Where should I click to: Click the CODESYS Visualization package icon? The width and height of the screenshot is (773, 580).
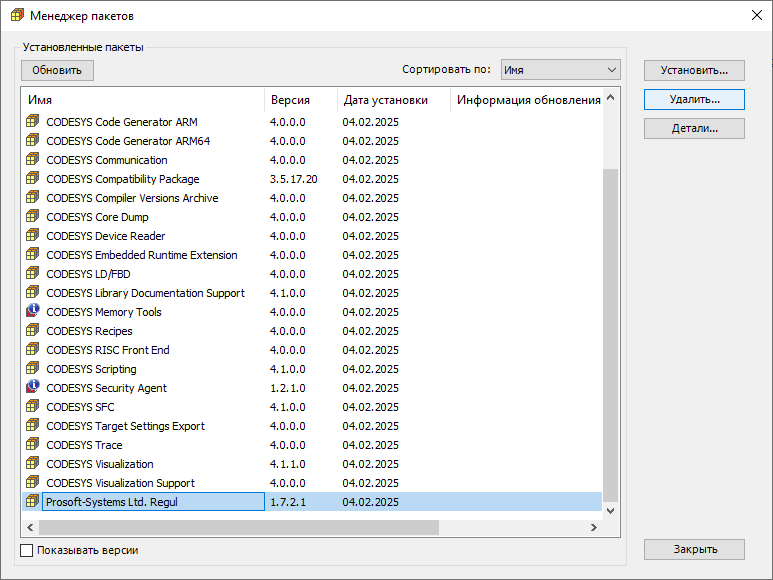pos(33,464)
